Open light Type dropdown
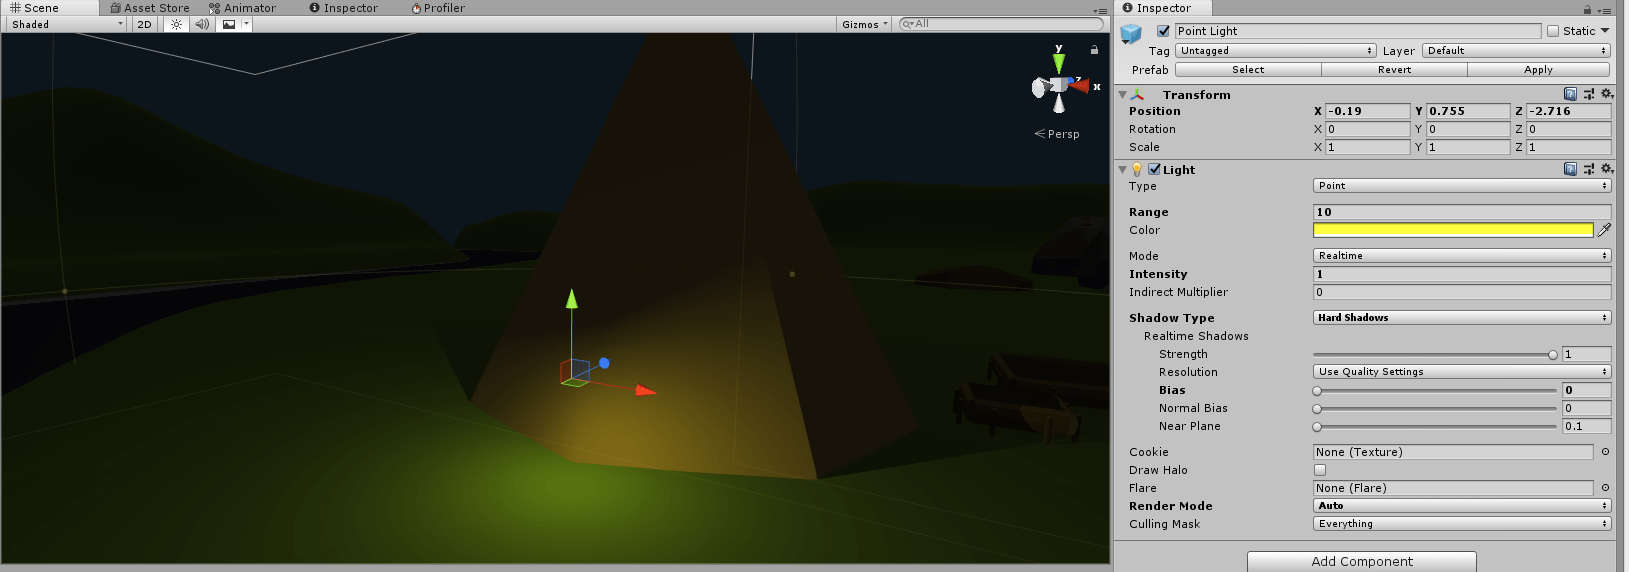Viewport: 1629px width, 572px height. 1462,186
